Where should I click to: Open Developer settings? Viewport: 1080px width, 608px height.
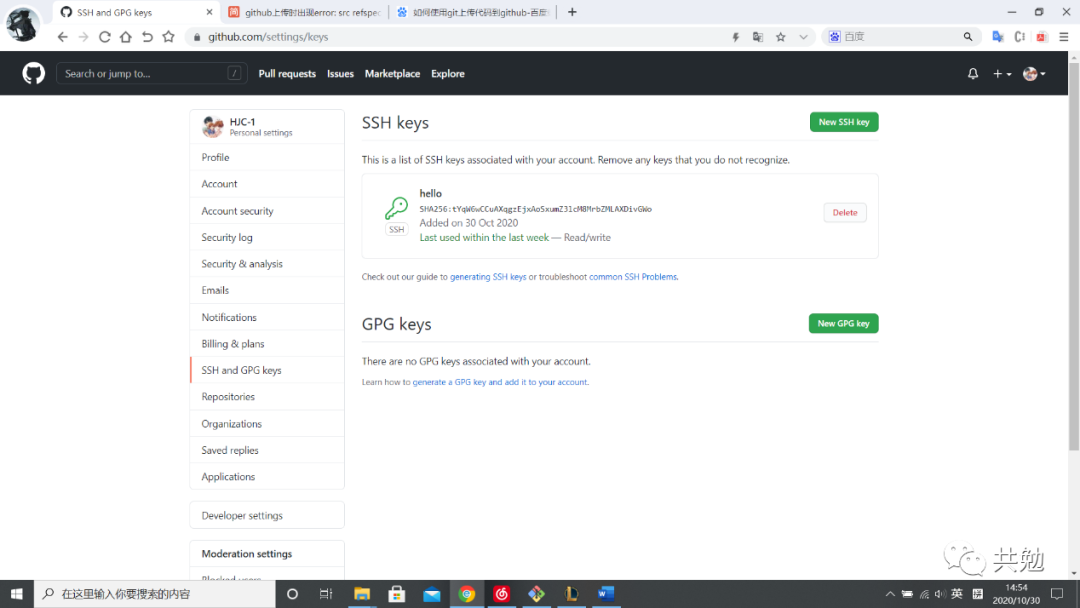click(x=267, y=515)
